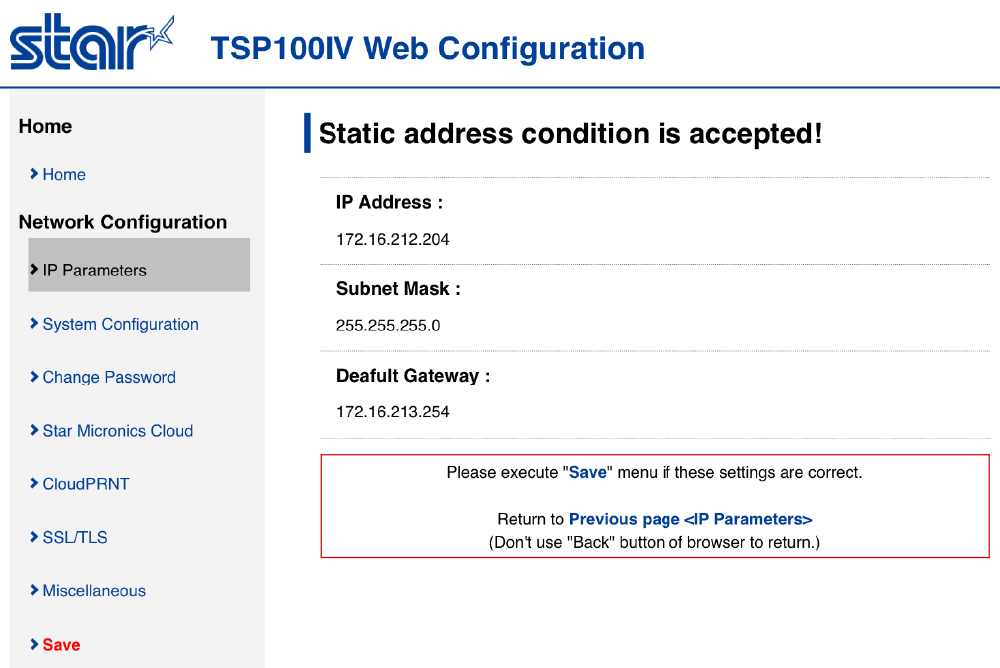Viewport: 1000px width, 668px height.
Task: Click chevron icon beside red Save
Action: coord(35,645)
